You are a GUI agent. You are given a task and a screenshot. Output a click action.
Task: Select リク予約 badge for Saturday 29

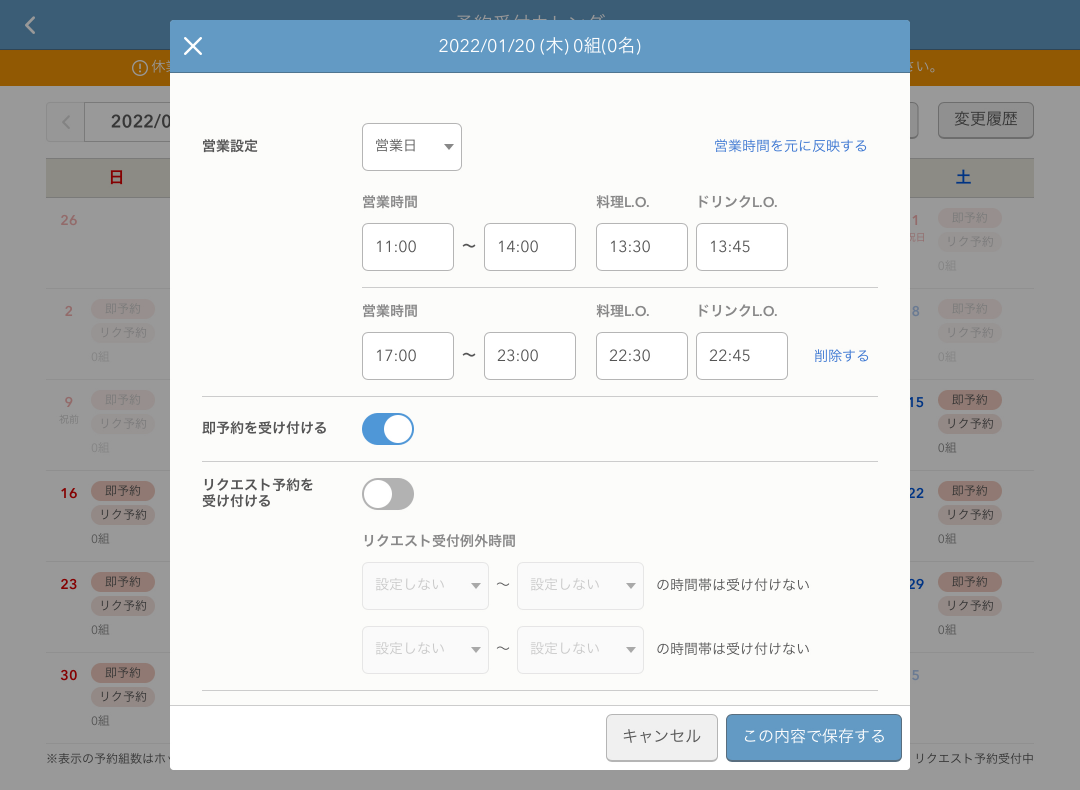click(970, 605)
